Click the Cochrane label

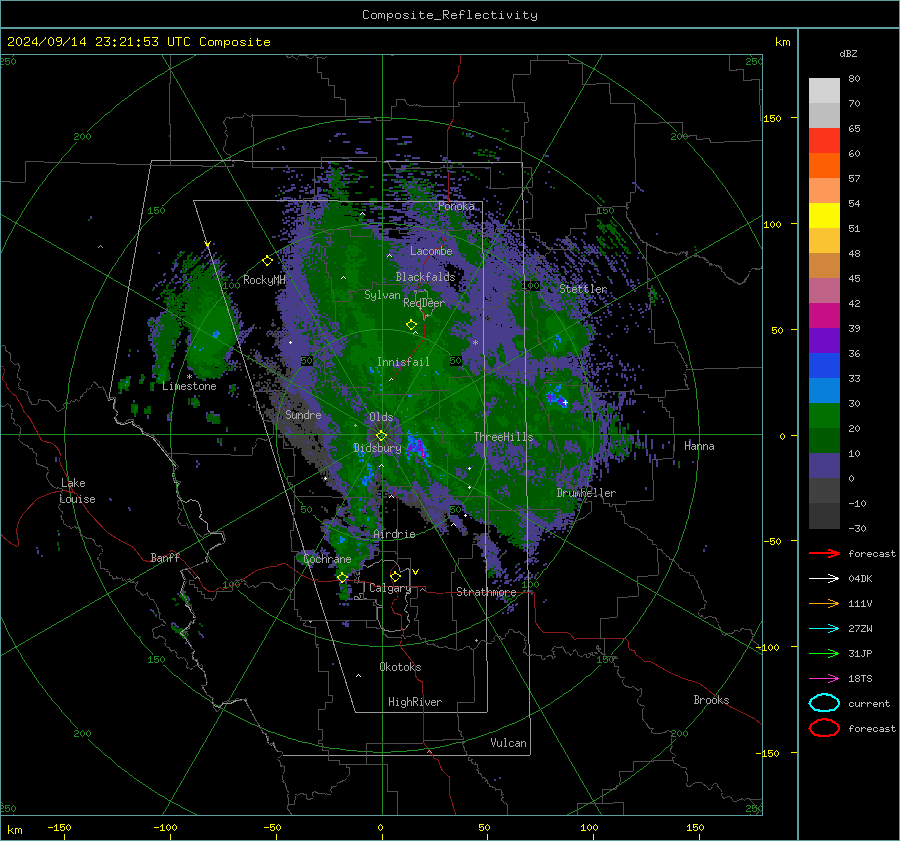[327, 559]
